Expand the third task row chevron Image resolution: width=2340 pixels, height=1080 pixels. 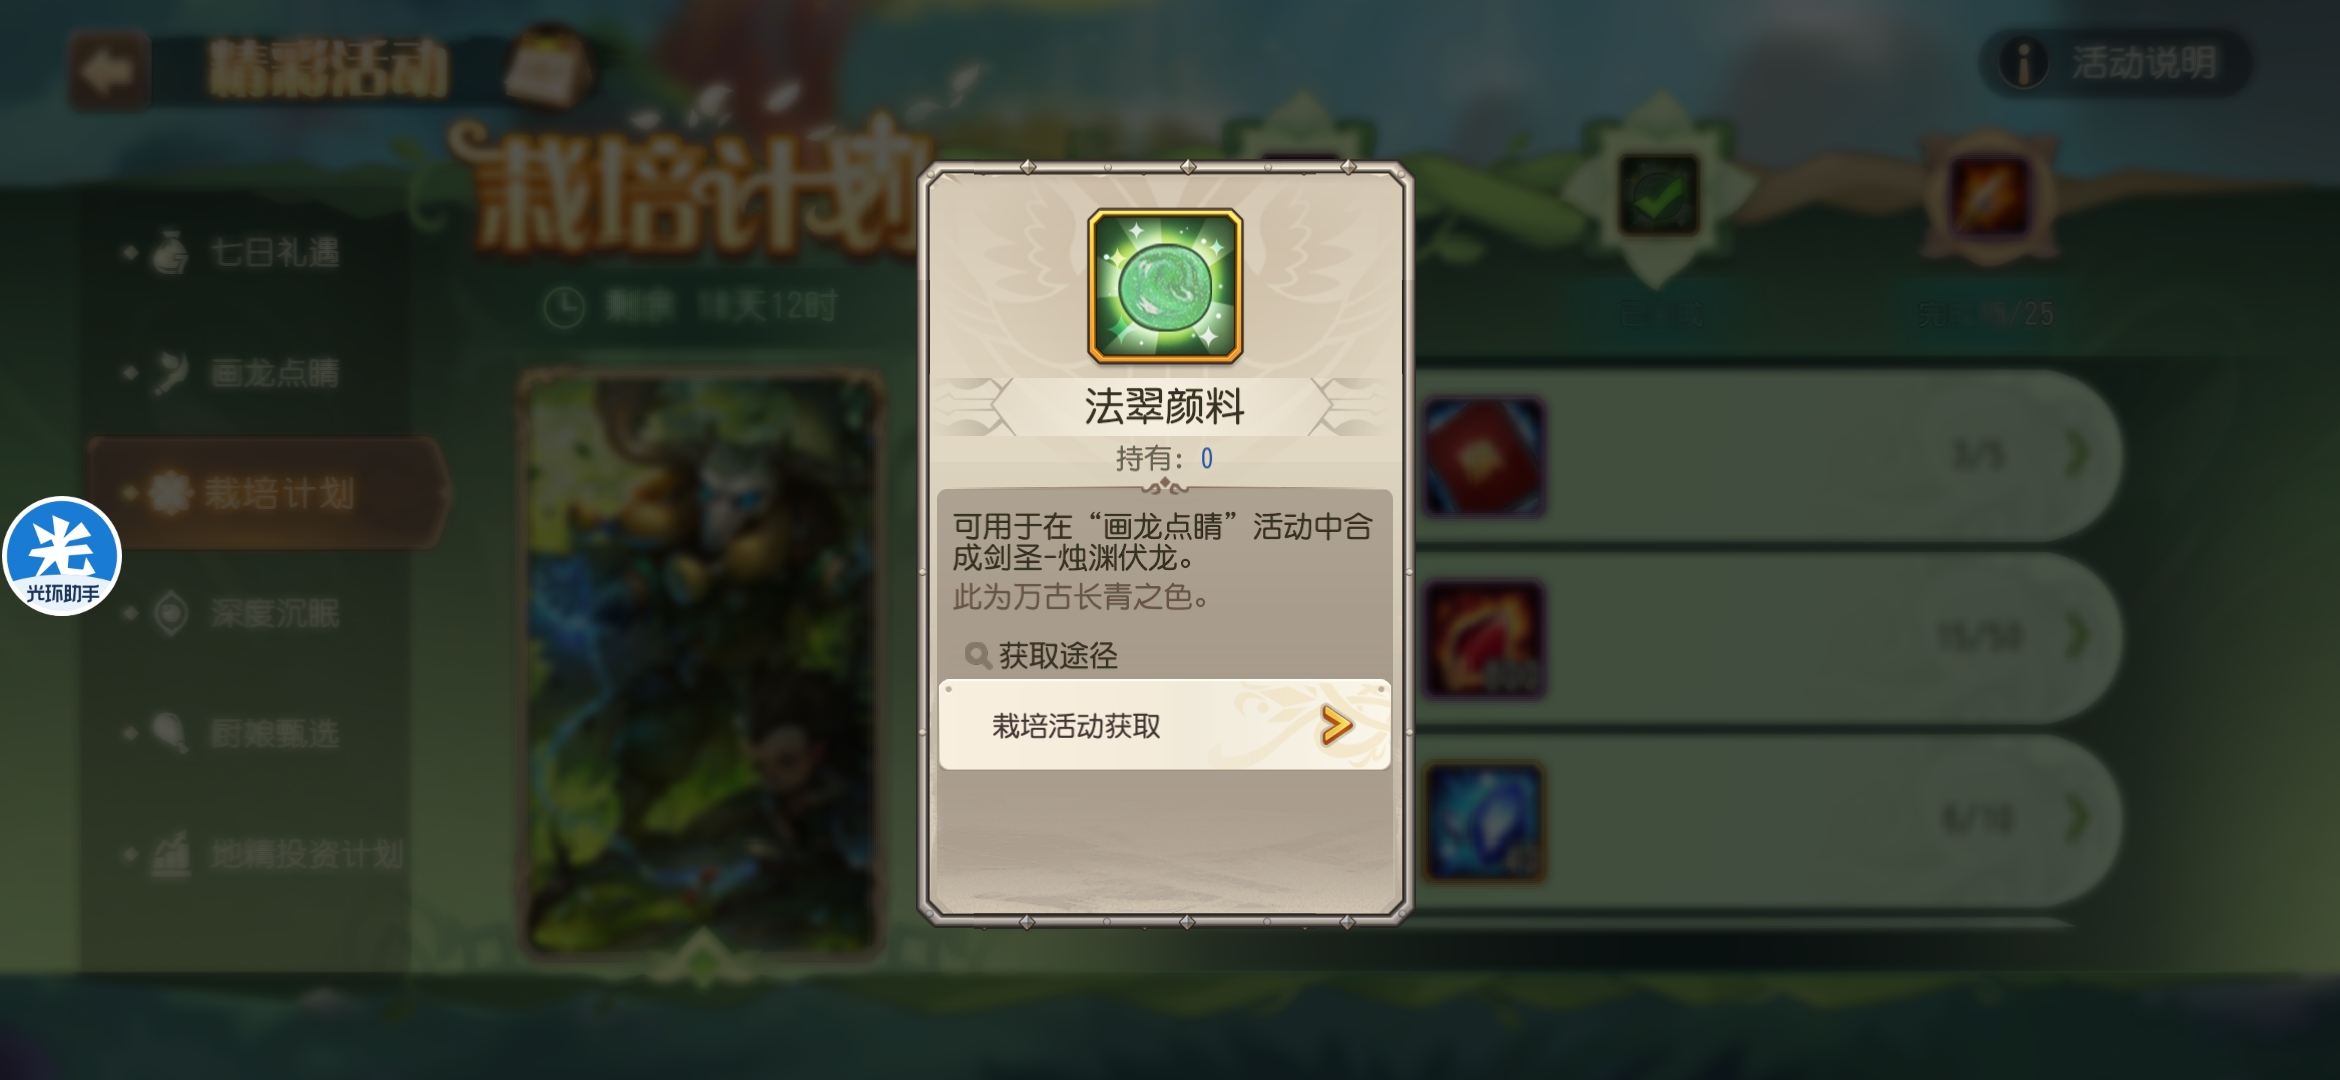(x=2079, y=818)
